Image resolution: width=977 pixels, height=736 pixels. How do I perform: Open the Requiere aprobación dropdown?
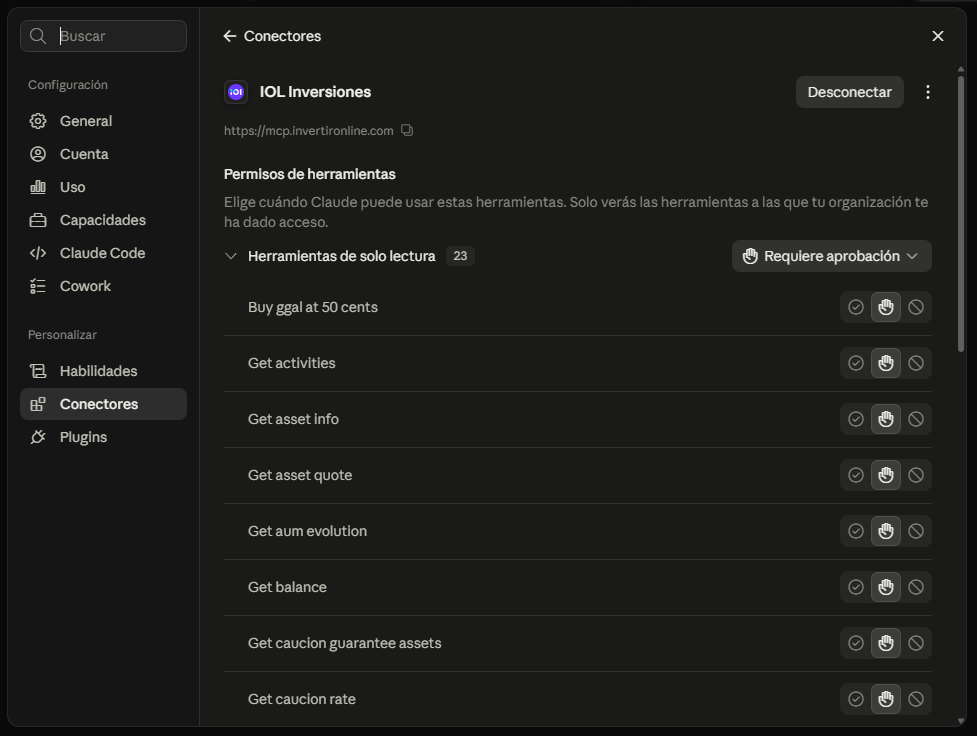tap(832, 256)
